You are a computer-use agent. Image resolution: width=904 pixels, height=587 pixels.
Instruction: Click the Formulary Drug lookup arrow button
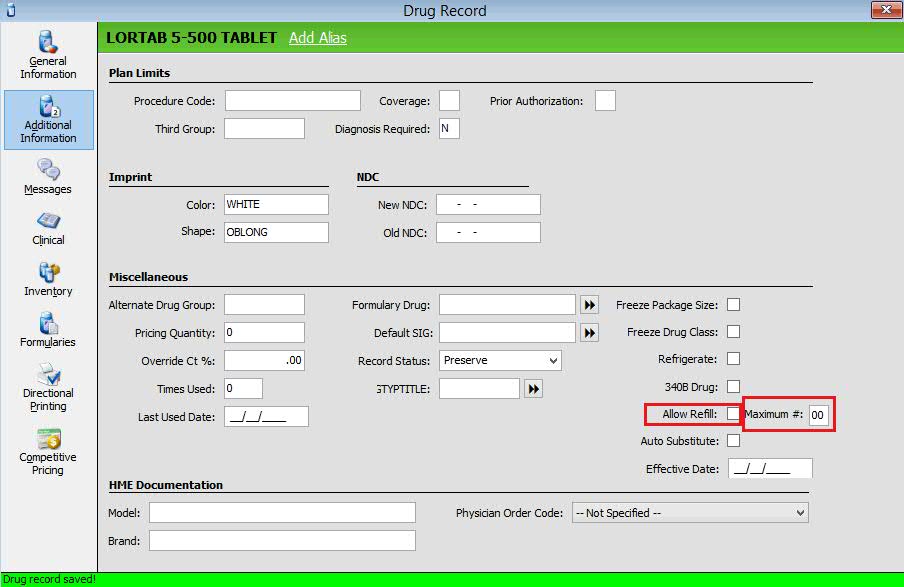589,304
